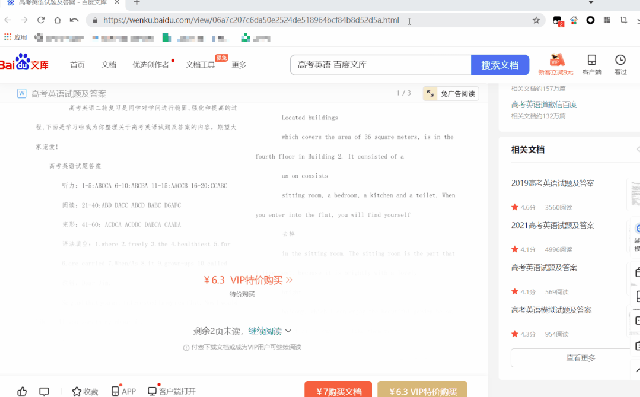Close the Baidu Wenku browser tab
Viewport: 640px width, 397px height.
[x=117, y=2]
